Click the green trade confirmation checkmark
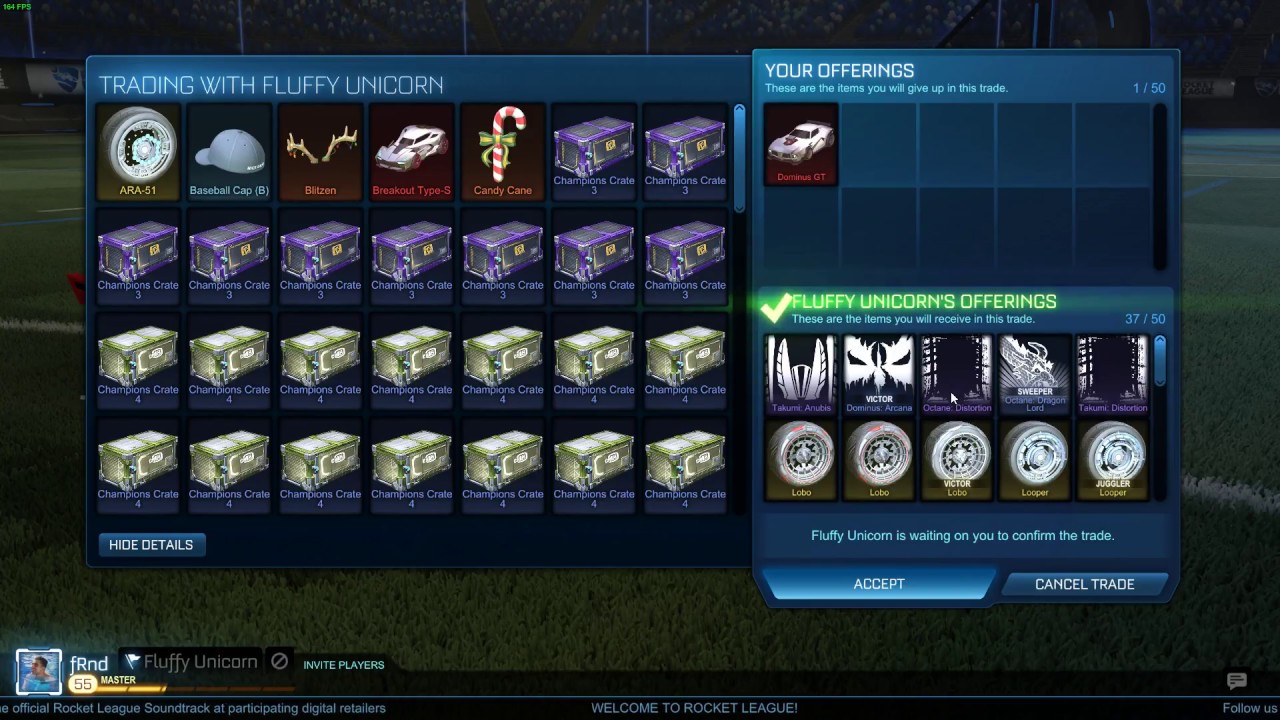Screen dimensions: 1280x720 775,308
